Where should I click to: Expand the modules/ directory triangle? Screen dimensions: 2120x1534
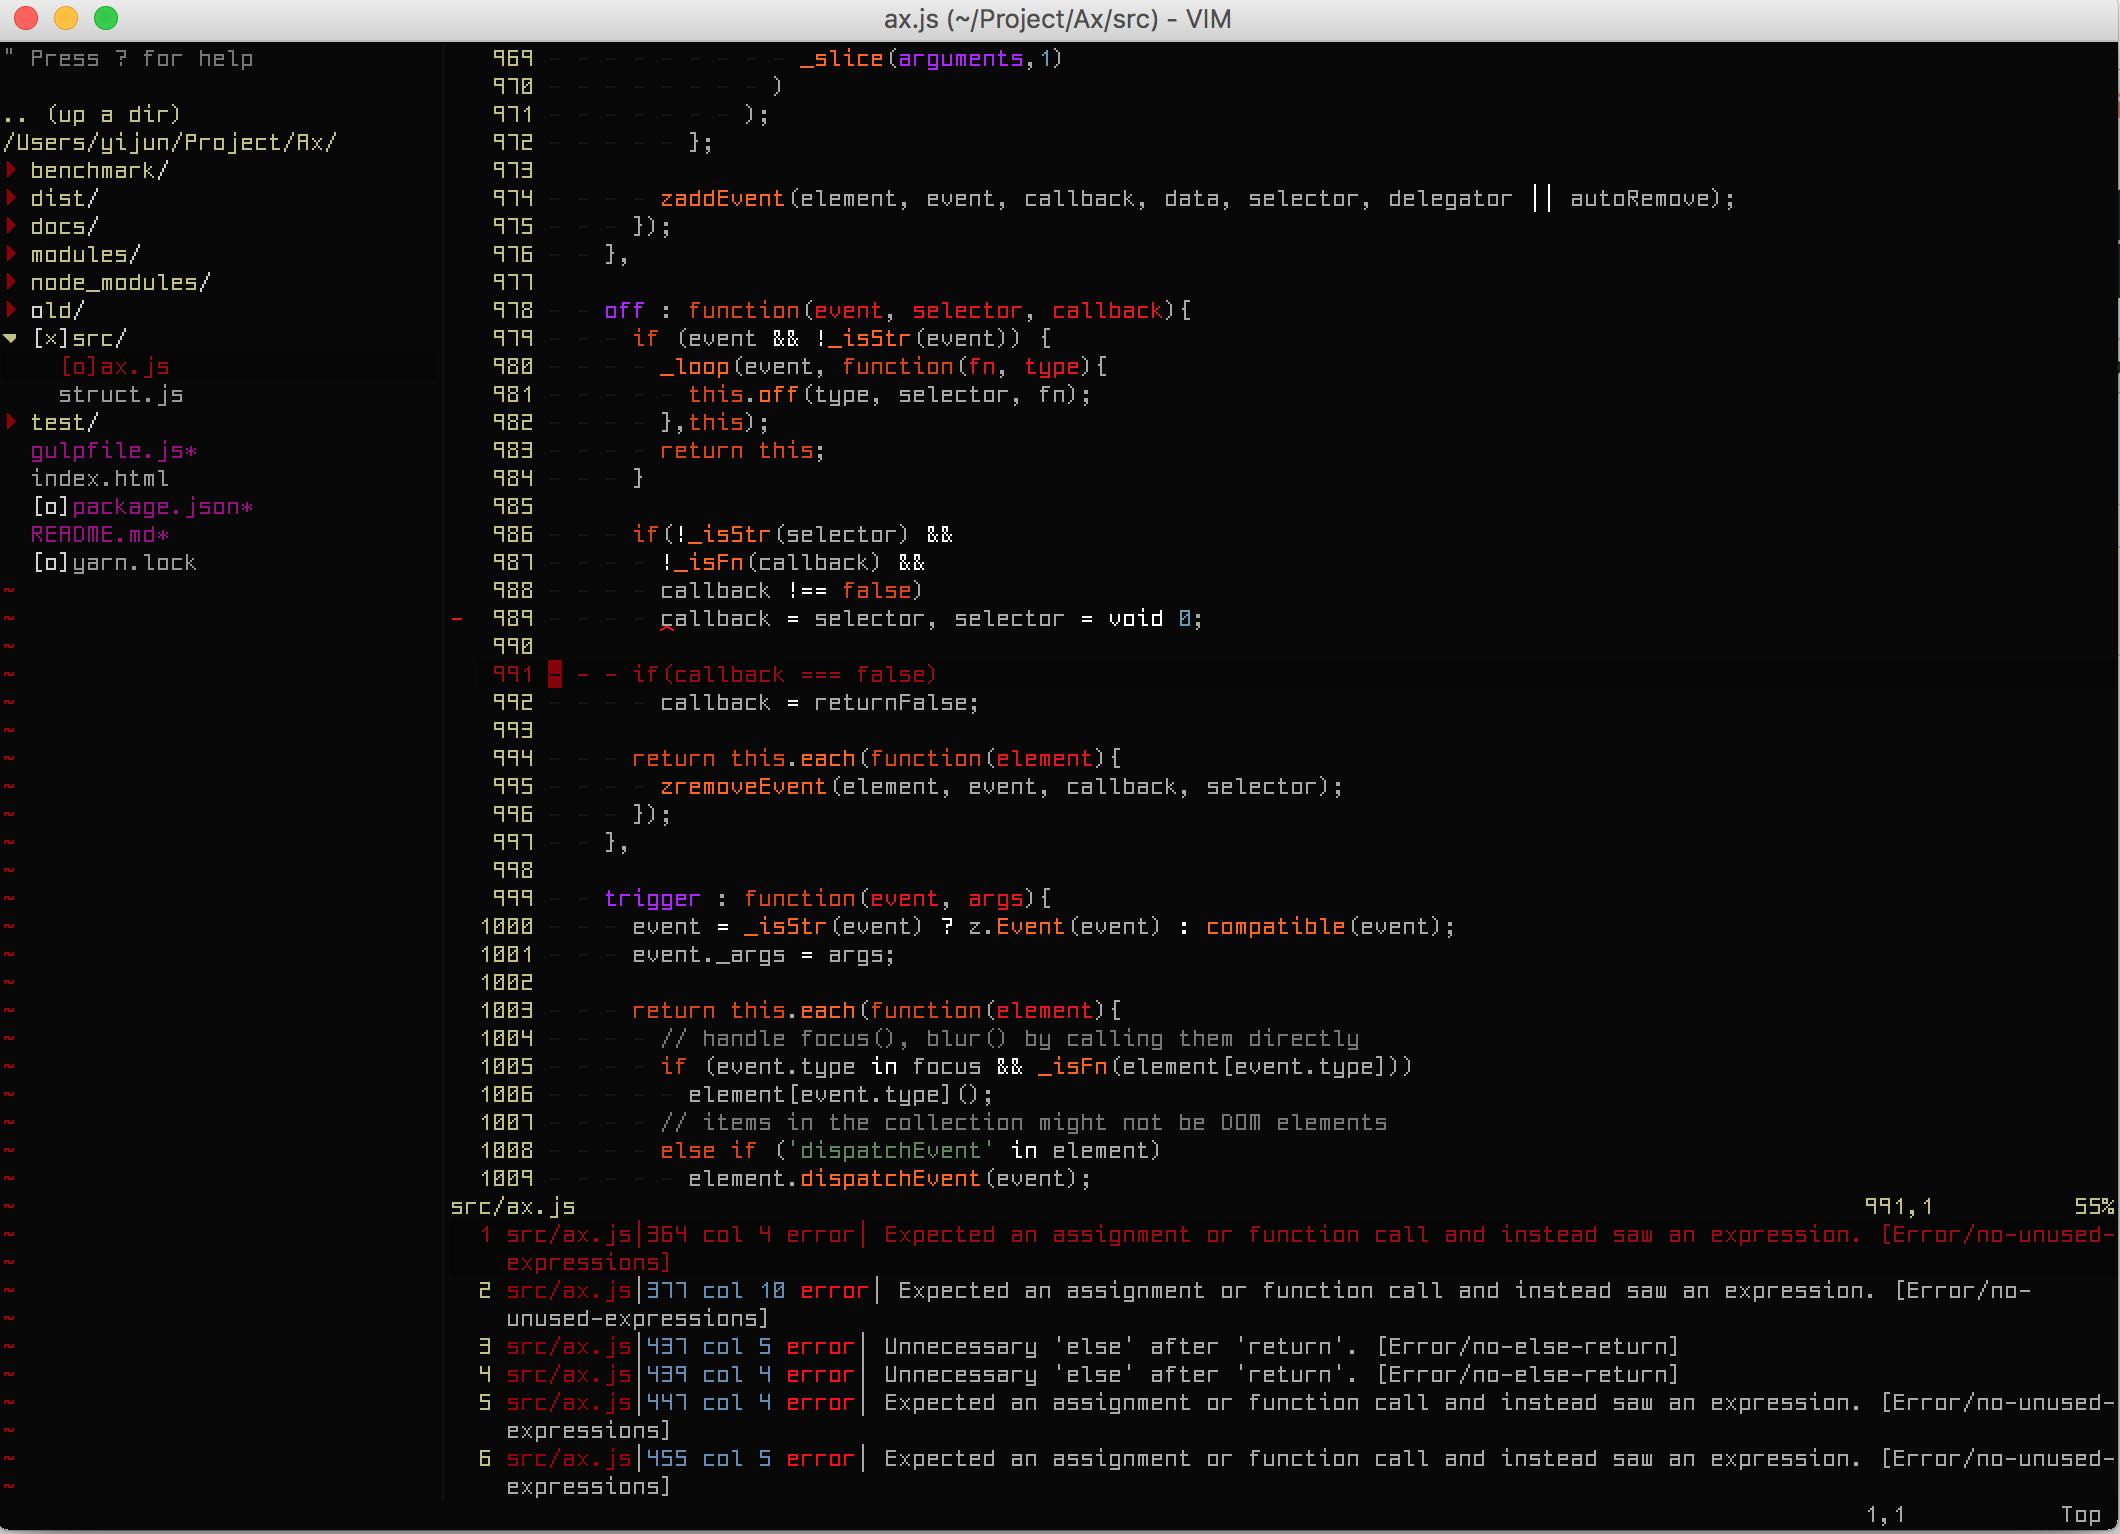12,254
